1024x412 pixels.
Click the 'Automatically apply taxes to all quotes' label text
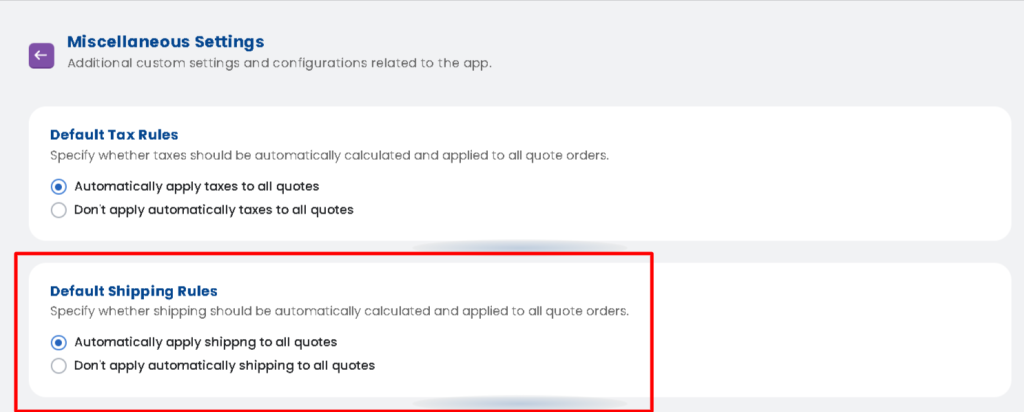click(196, 186)
